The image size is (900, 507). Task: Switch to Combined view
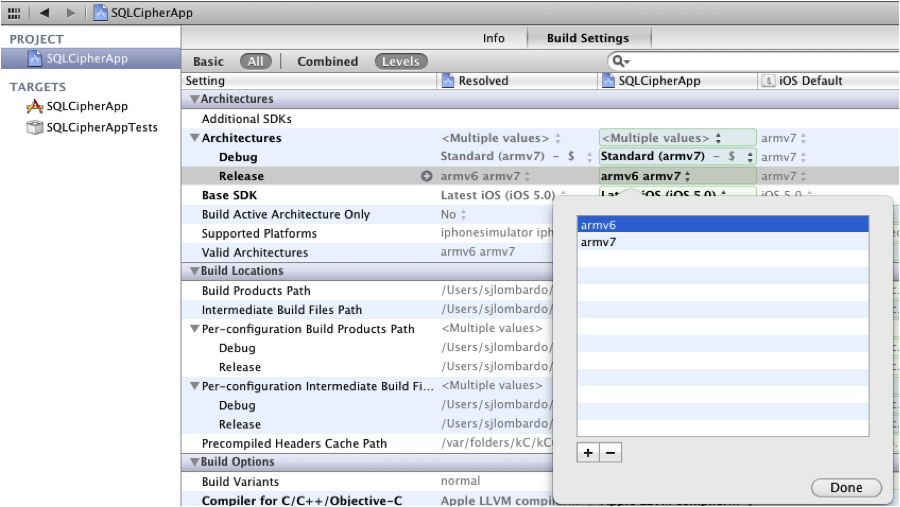327,61
